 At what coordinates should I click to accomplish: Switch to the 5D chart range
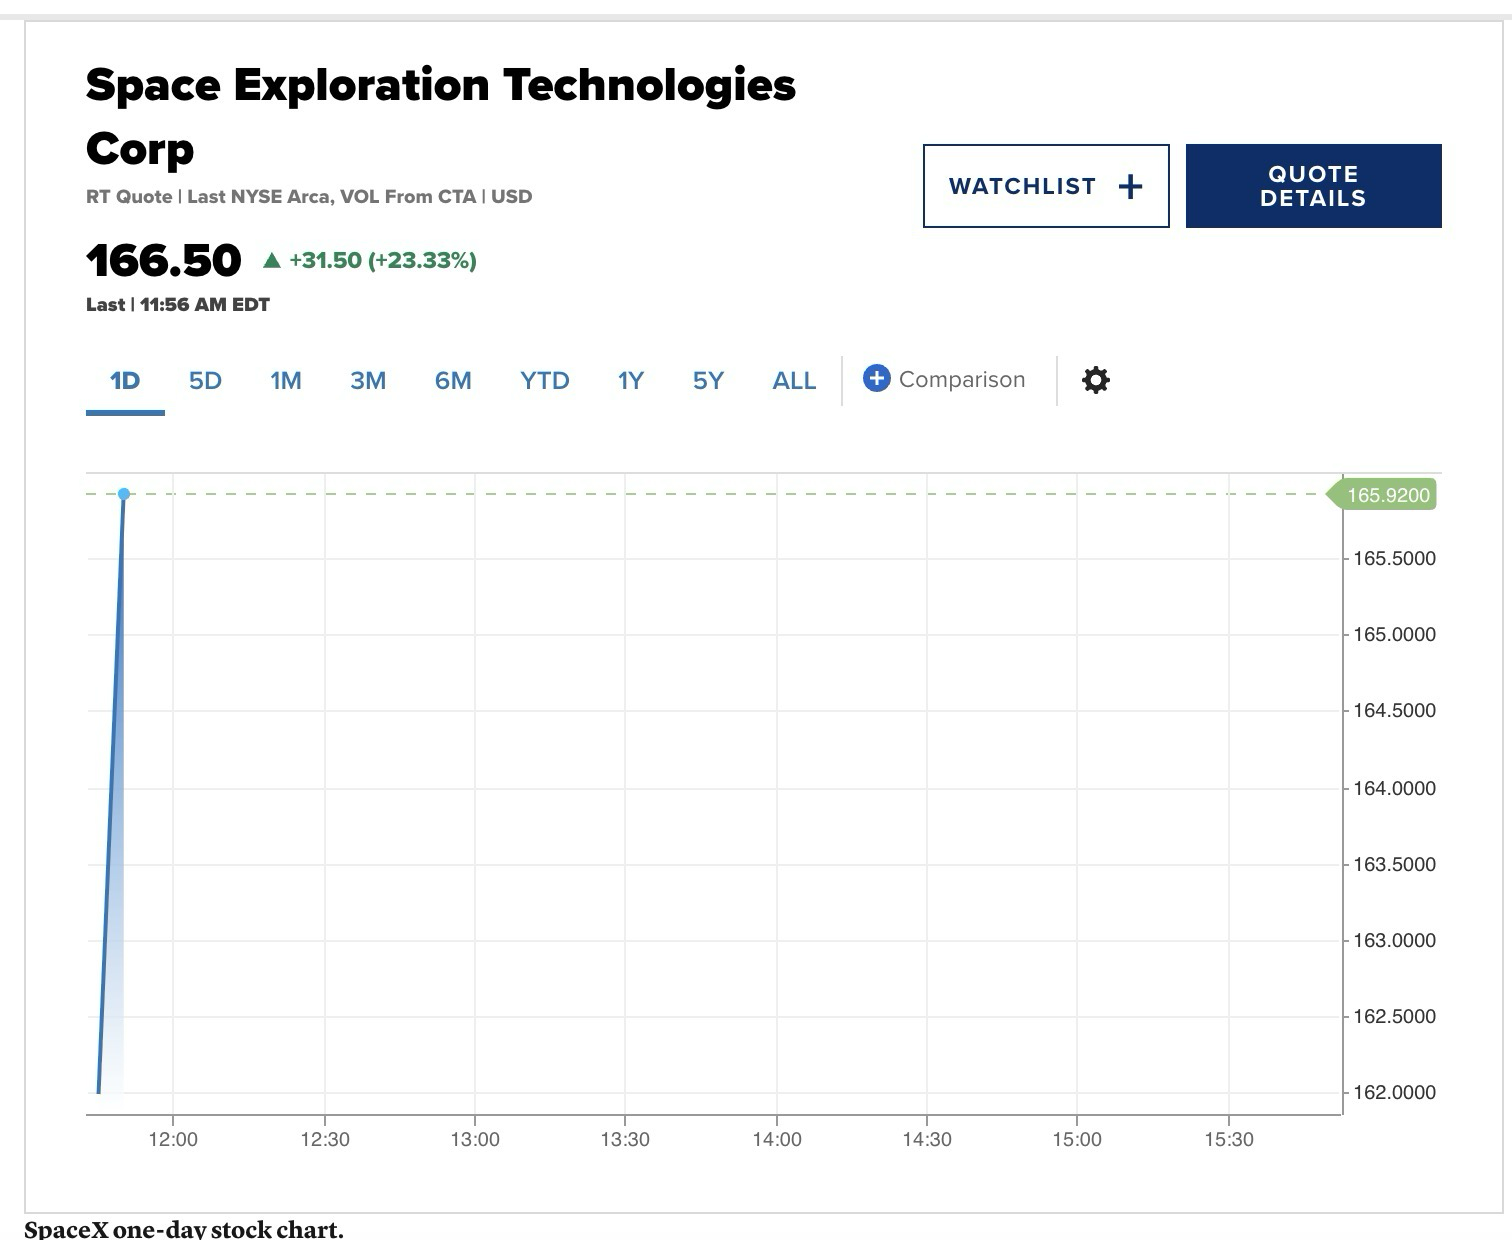(x=205, y=381)
